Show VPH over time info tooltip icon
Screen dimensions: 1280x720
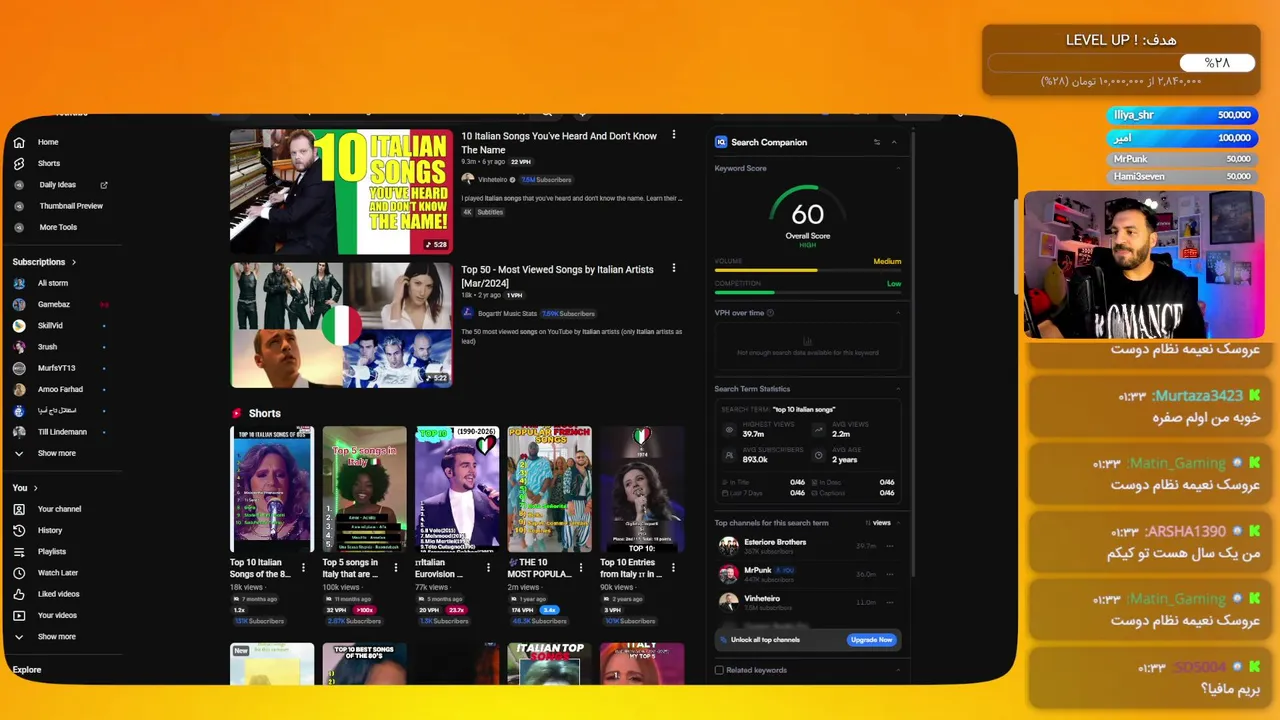tap(770, 313)
